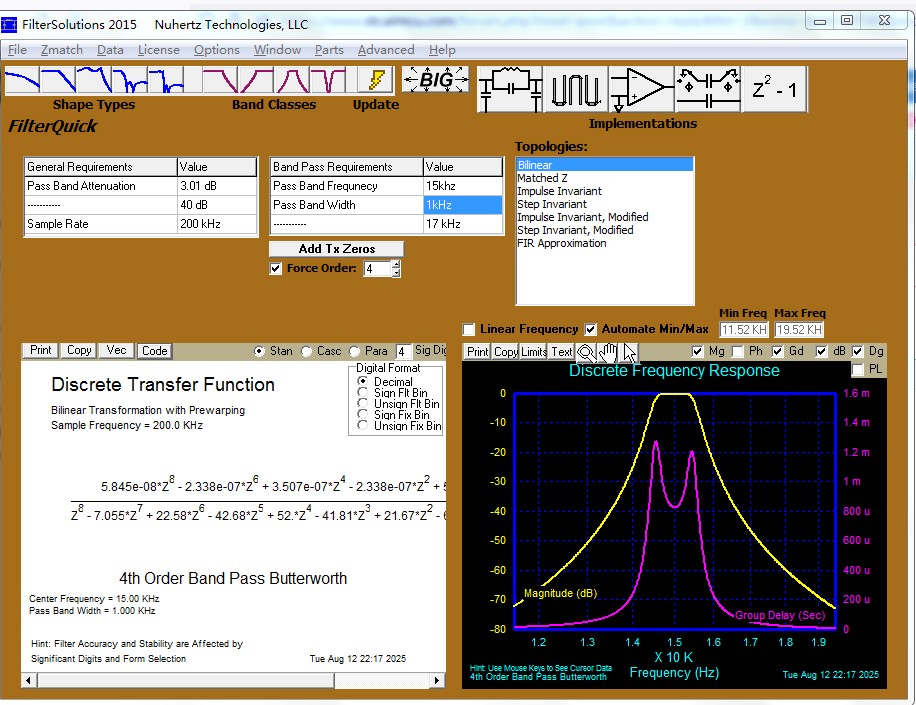Choose the low pass band class icon

point(220,81)
